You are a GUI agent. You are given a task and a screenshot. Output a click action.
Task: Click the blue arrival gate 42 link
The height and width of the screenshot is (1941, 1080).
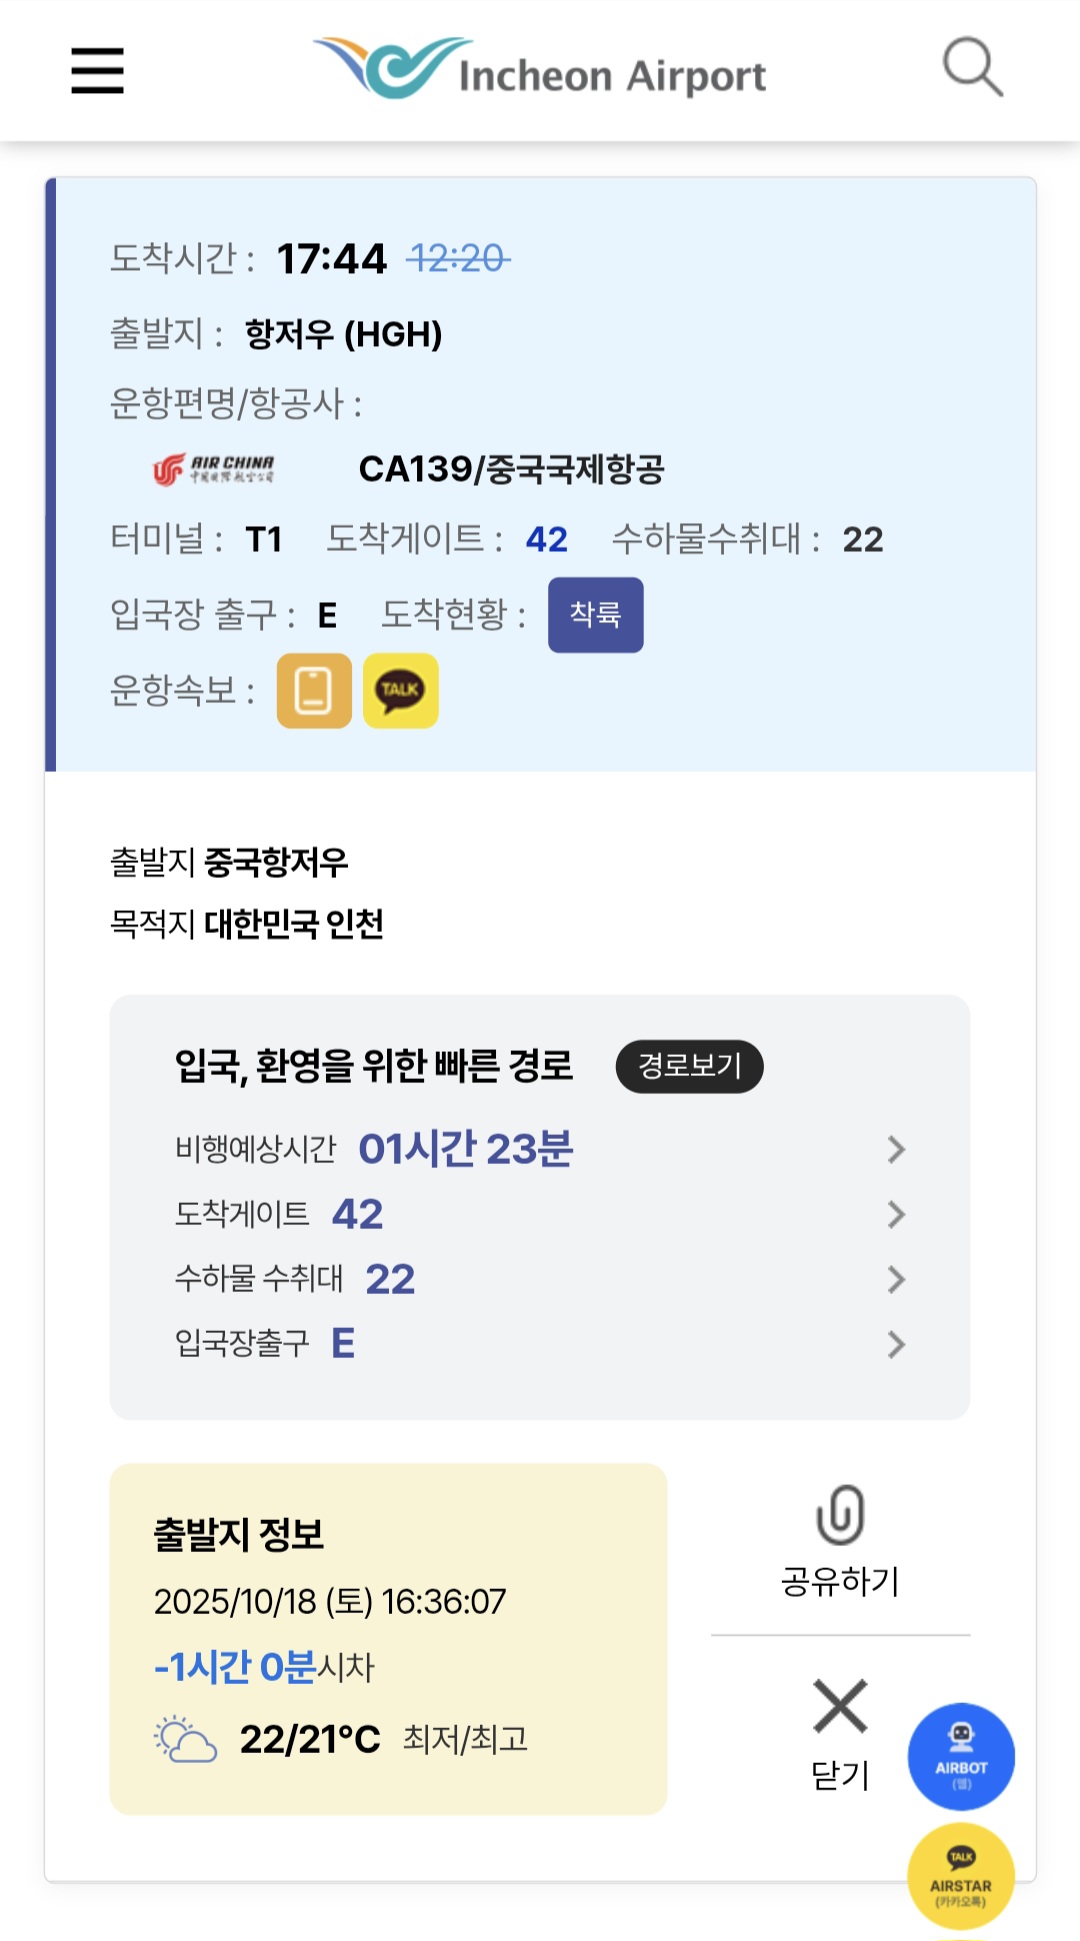546,540
